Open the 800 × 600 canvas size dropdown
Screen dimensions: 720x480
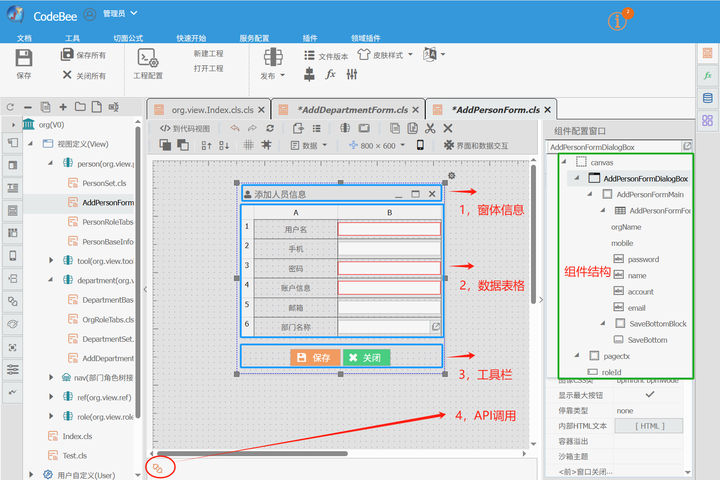click(x=377, y=146)
